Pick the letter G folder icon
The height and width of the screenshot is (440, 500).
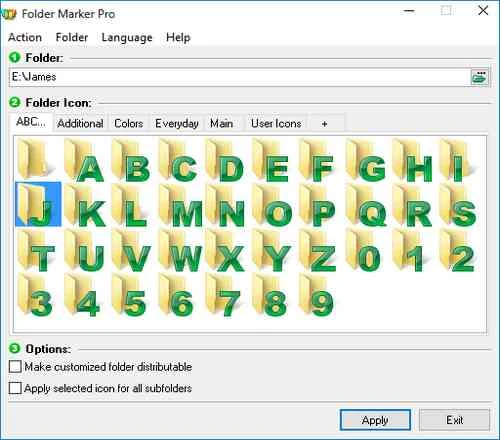click(x=366, y=160)
